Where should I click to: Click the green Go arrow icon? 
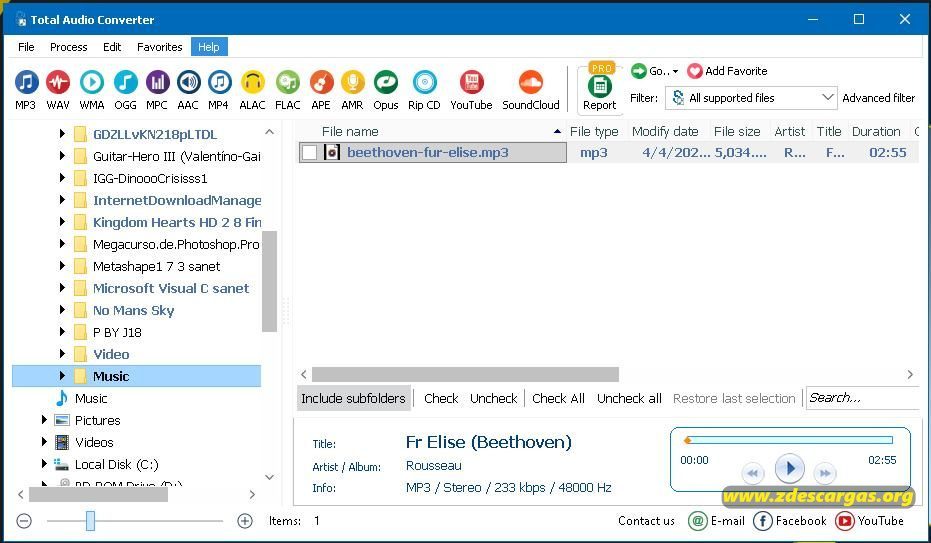click(638, 71)
